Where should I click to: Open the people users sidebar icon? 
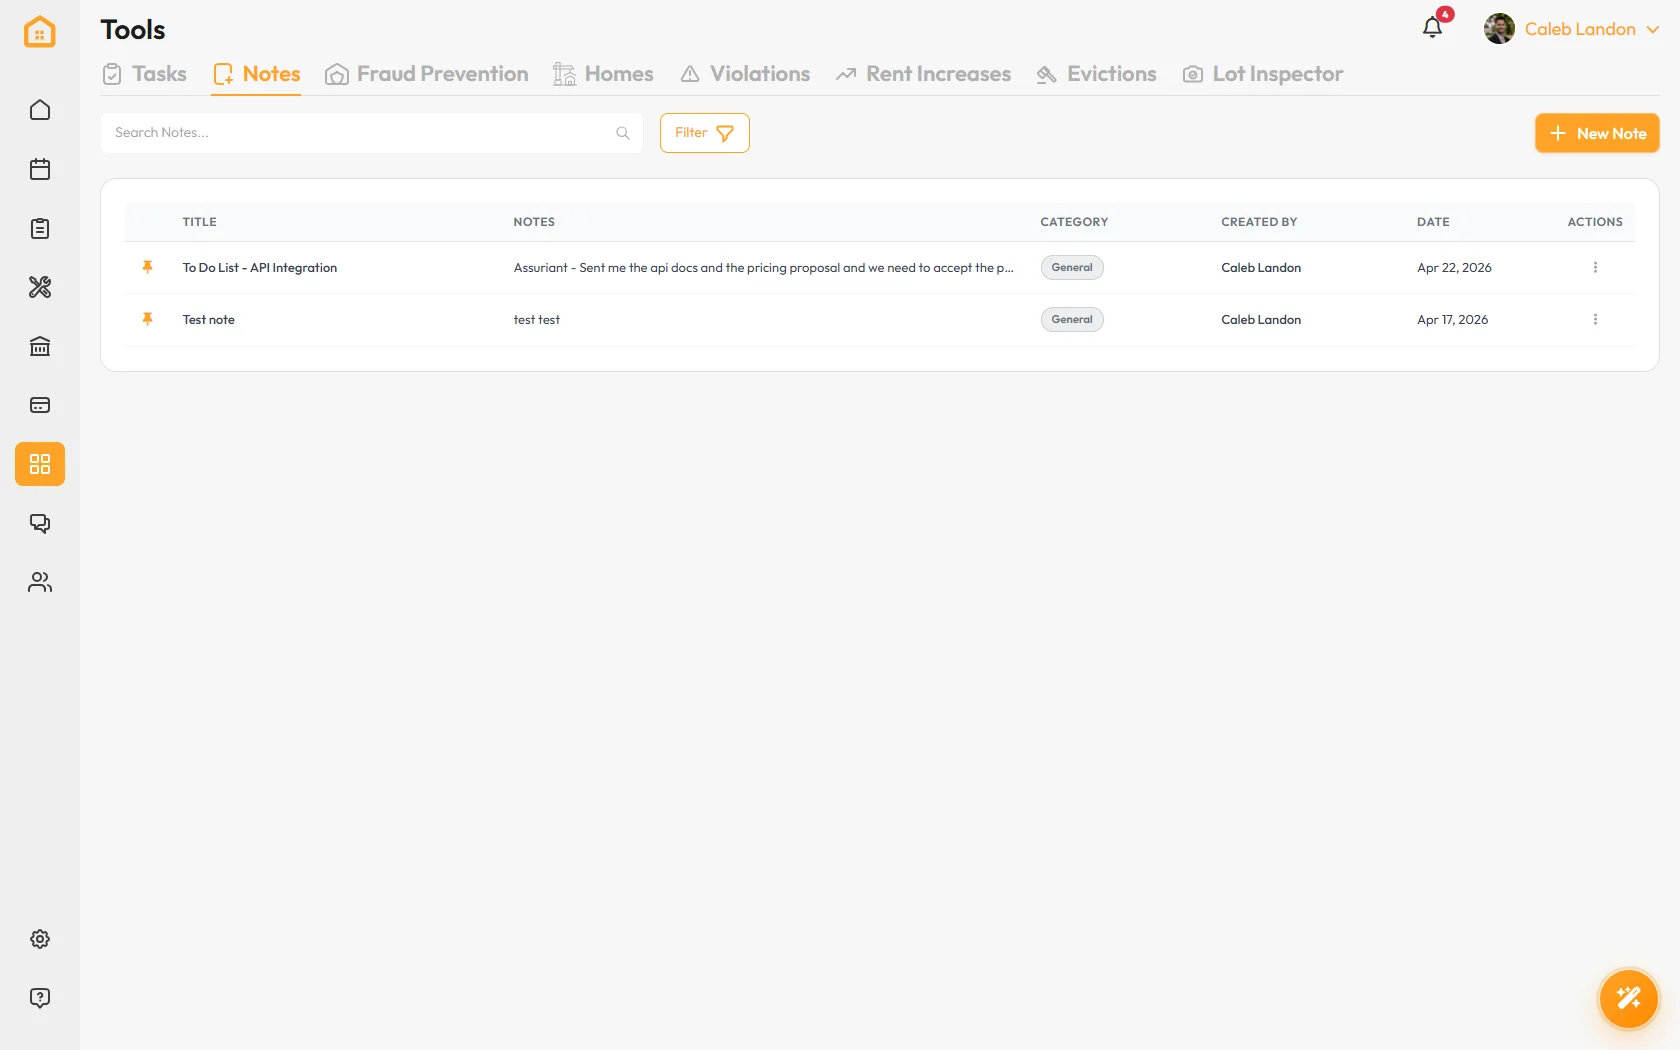tap(40, 582)
